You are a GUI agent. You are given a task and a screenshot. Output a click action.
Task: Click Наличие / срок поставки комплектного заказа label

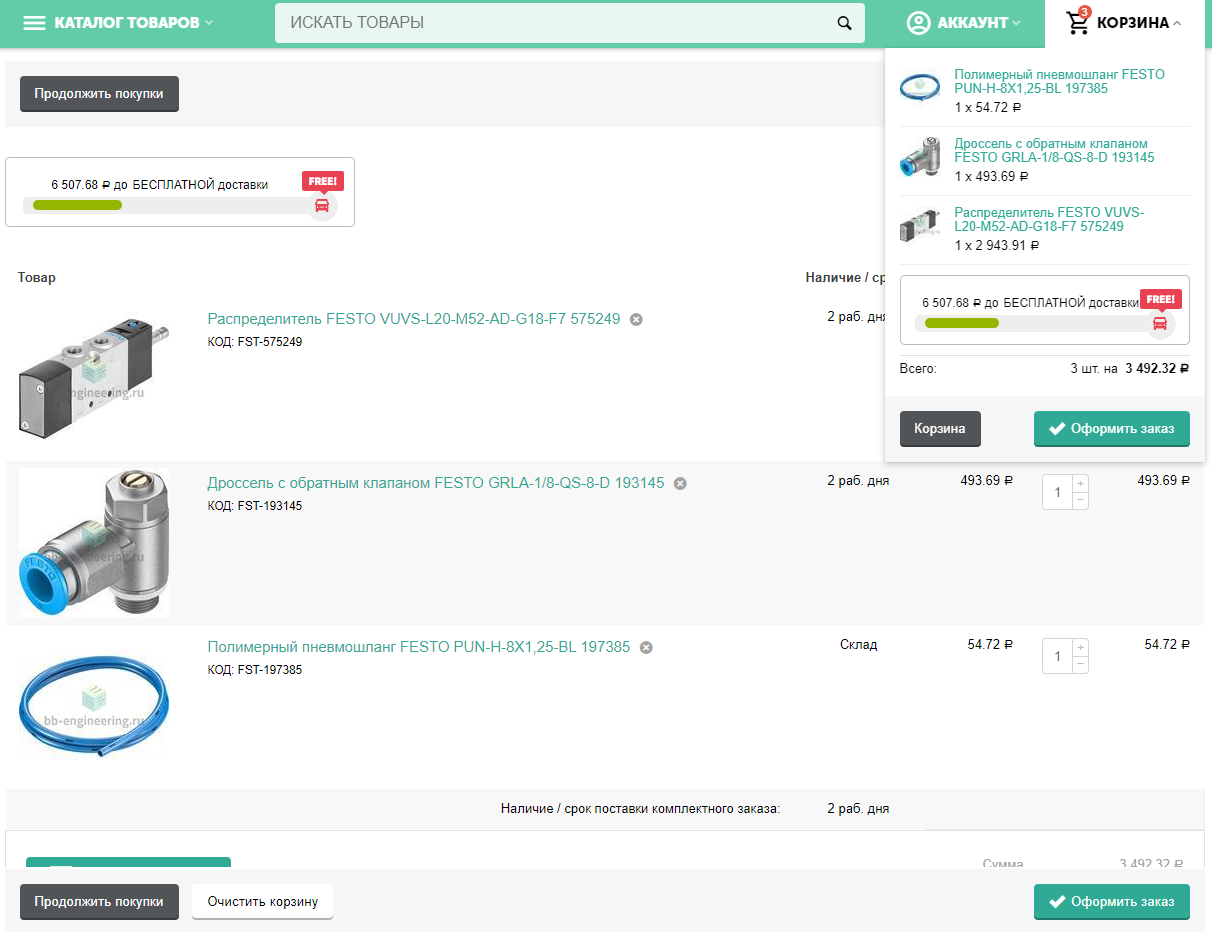coord(641,809)
